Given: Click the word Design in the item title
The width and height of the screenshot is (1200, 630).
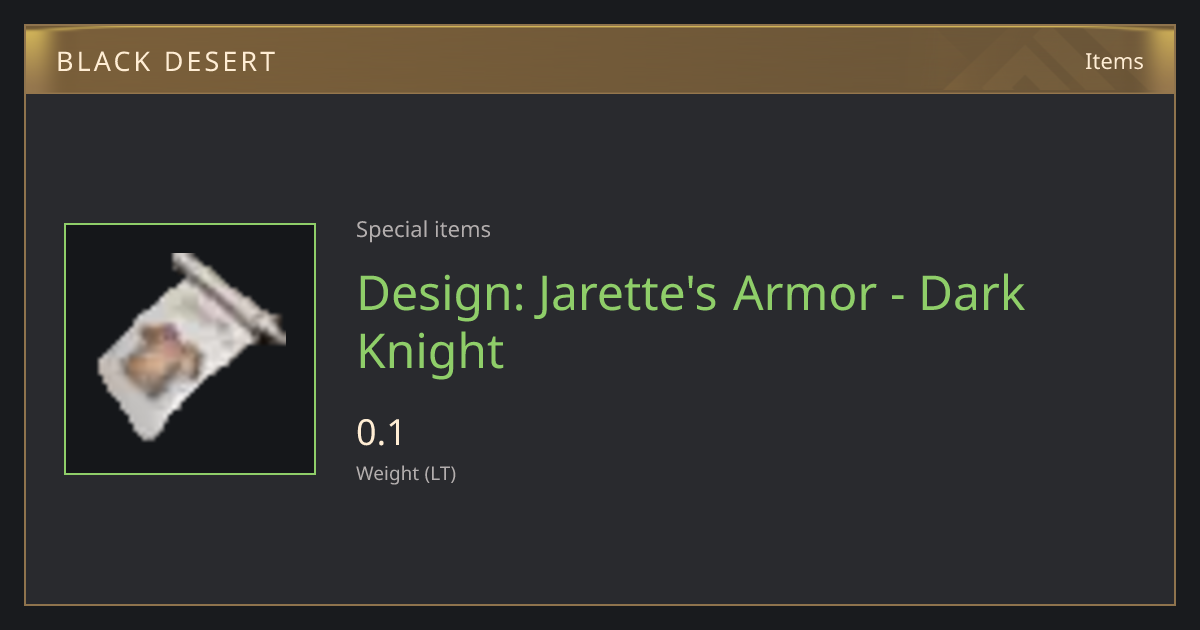Looking at the screenshot, I should [x=440, y=293].
